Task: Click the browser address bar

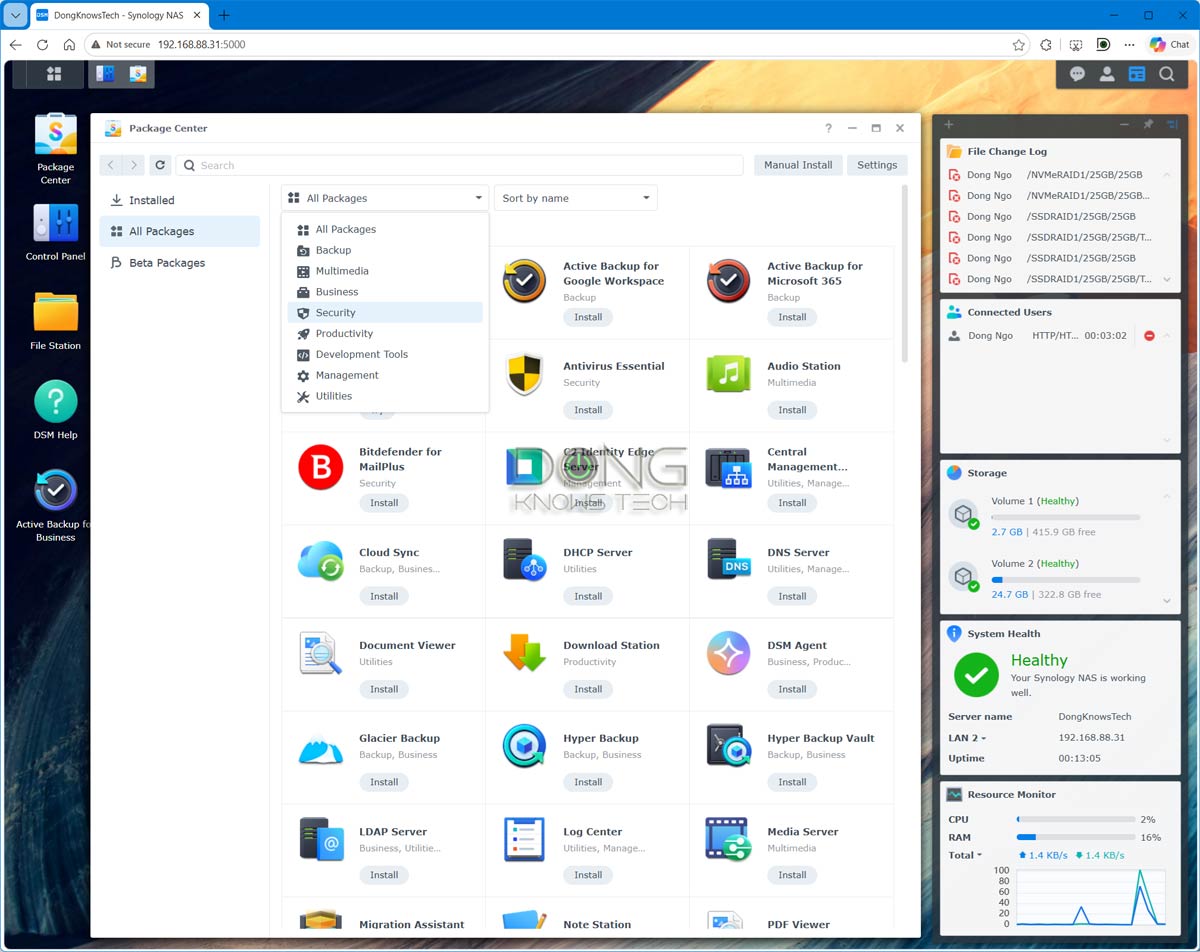Action: pyautogui.click(x=558, y=45)
